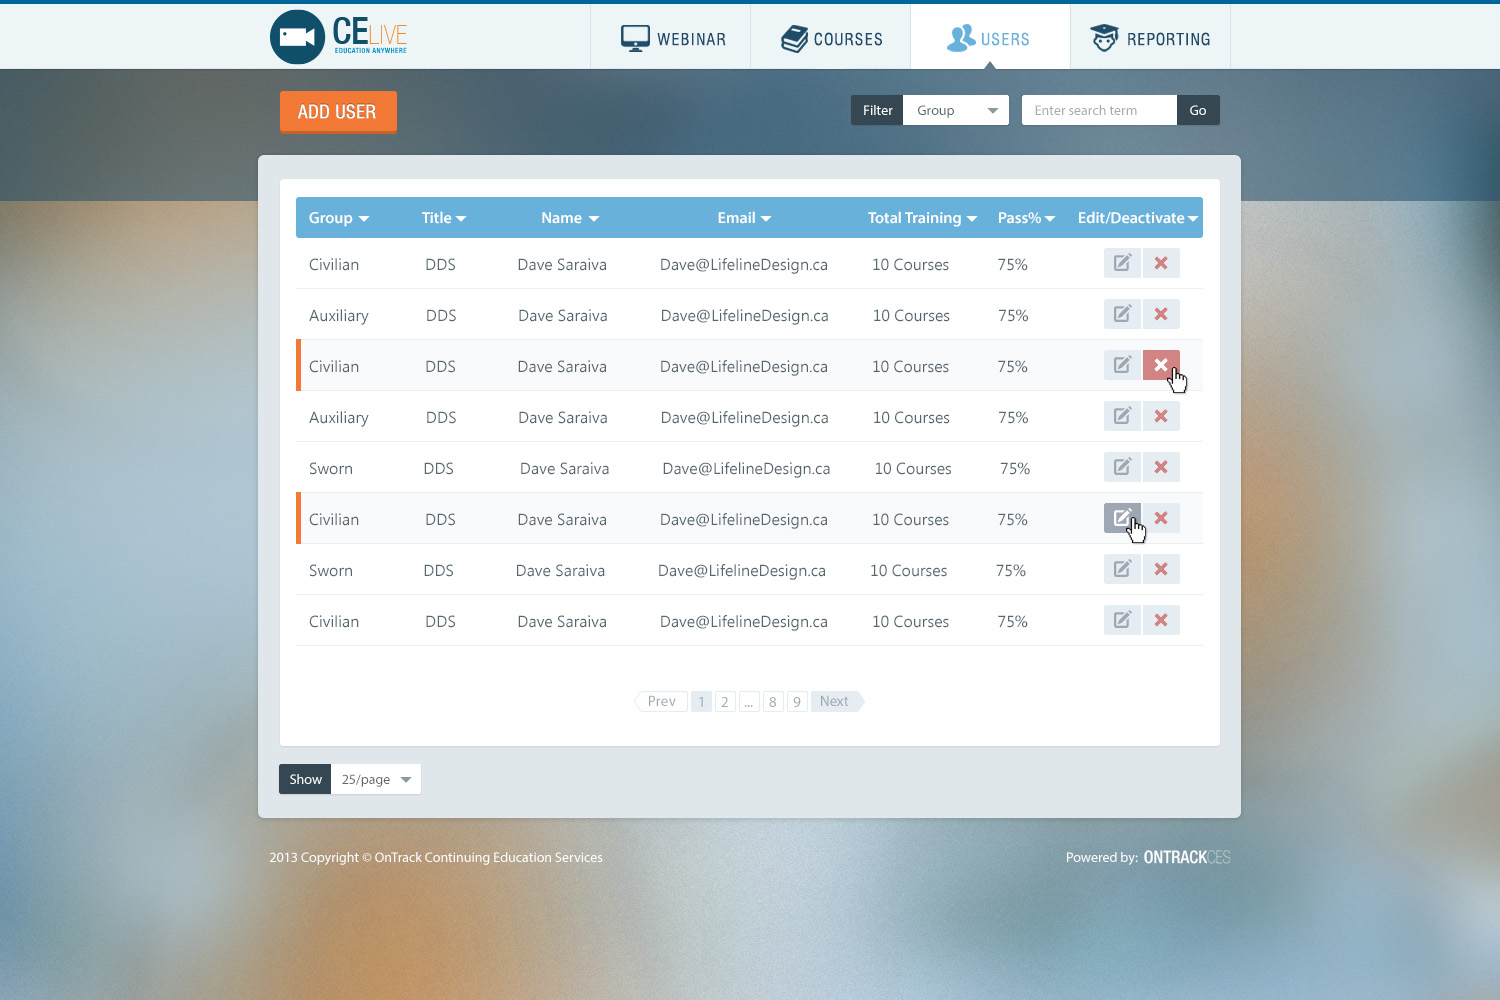
Task: Deactivate the last Civilian user row
Action: pyautogui.click(x=1161, y=620)
